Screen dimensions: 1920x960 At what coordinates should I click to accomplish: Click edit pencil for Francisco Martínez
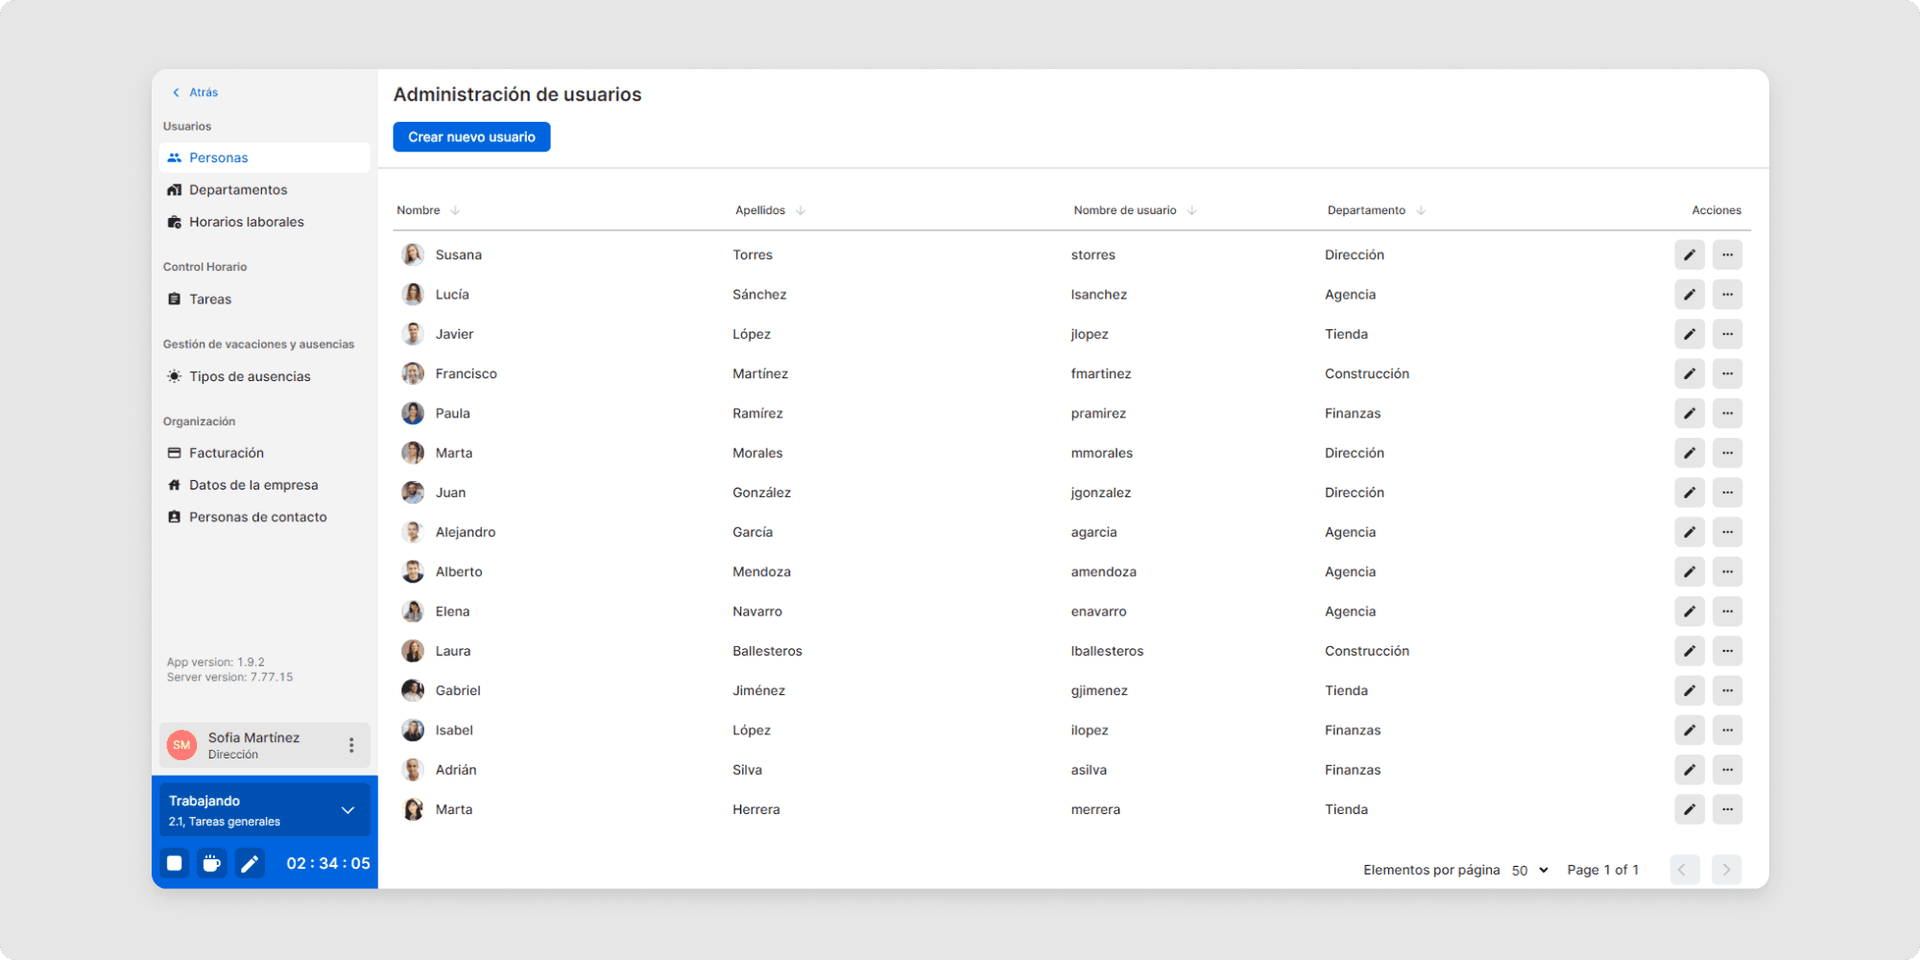point(1689,374)
